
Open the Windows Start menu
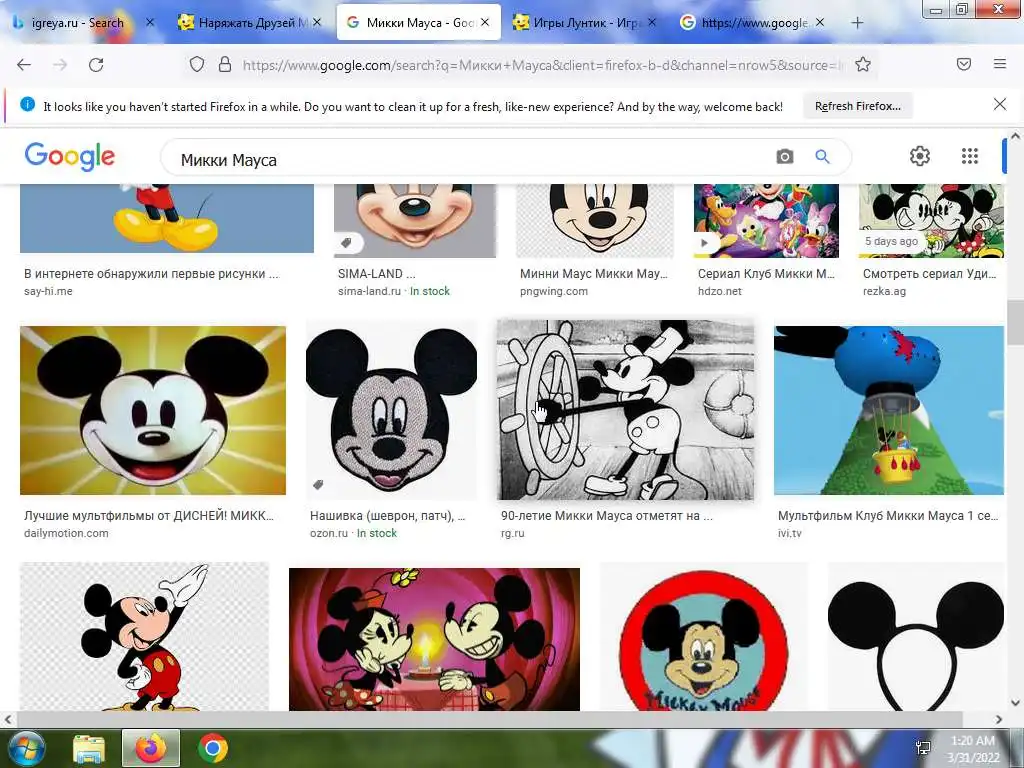[25, 748]
